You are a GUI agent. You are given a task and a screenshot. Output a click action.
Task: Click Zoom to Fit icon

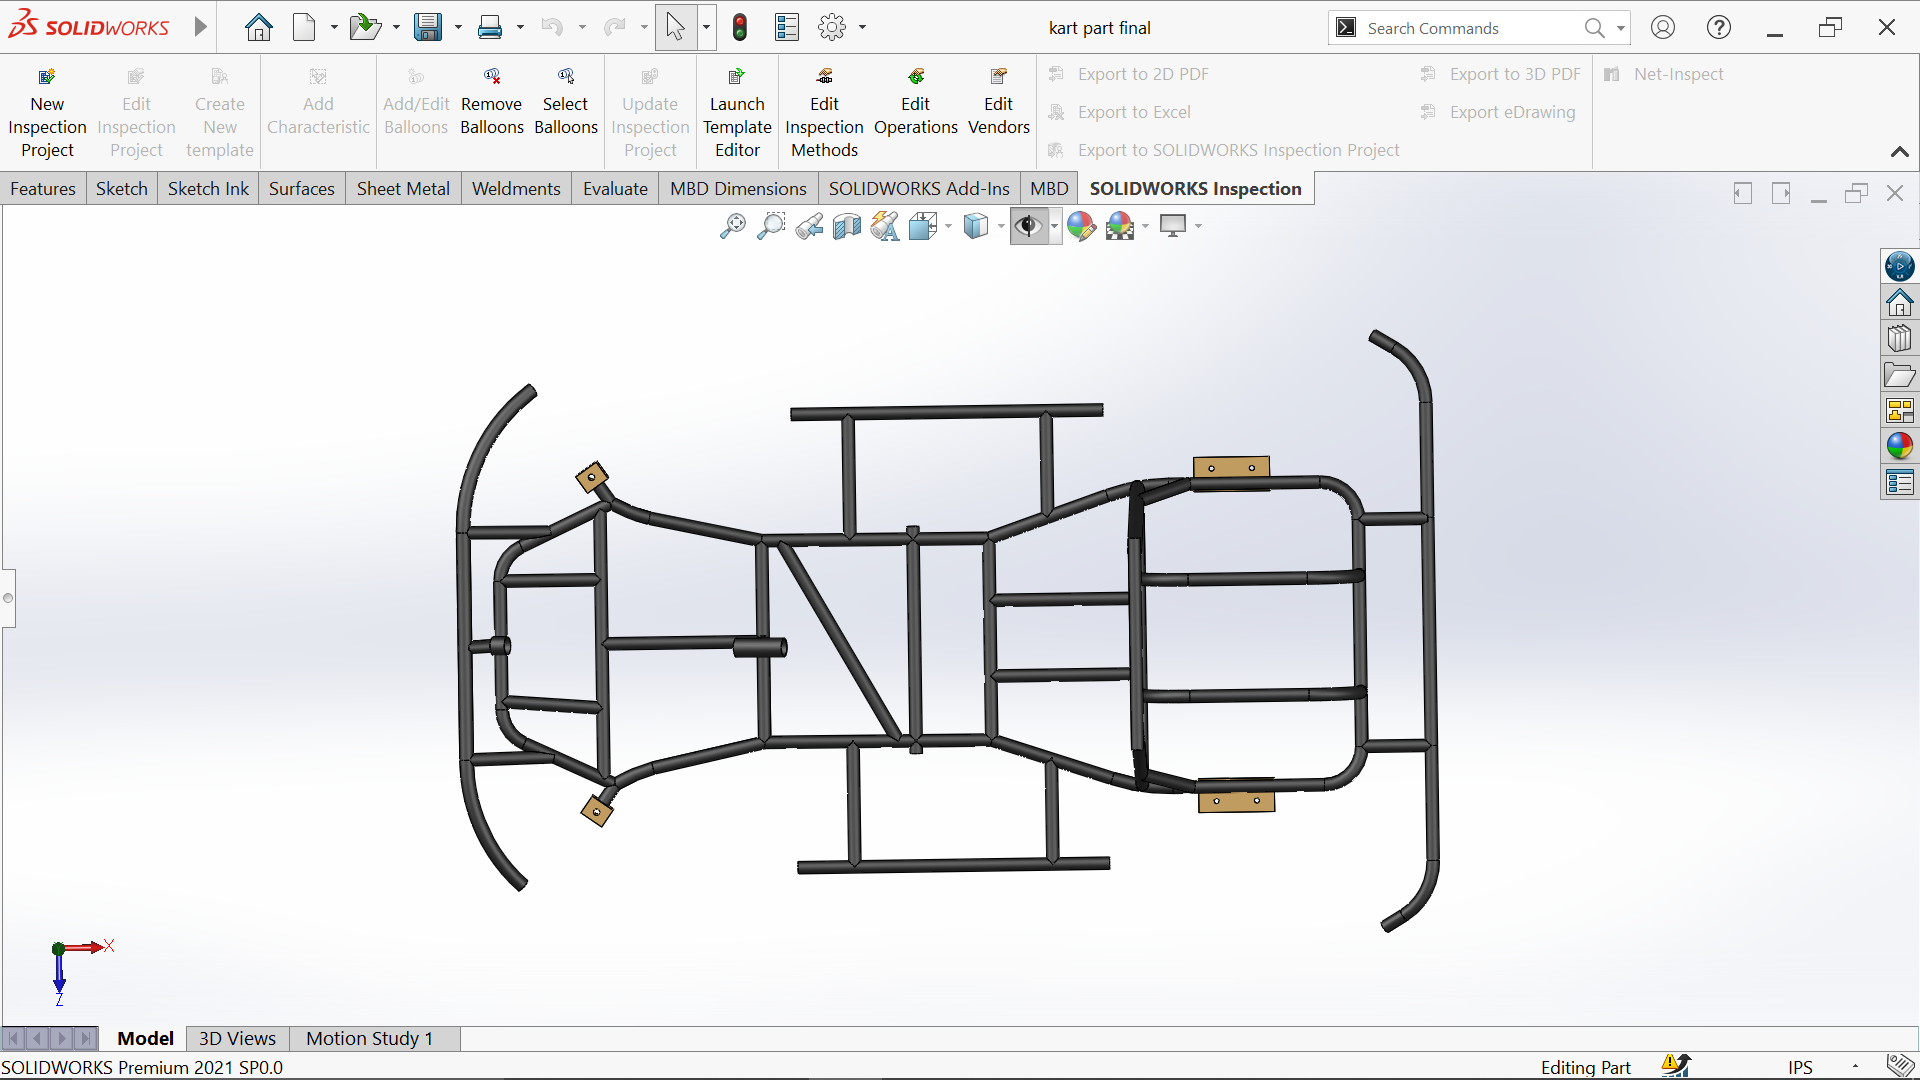pyautogui.click(x=732, y=227)
